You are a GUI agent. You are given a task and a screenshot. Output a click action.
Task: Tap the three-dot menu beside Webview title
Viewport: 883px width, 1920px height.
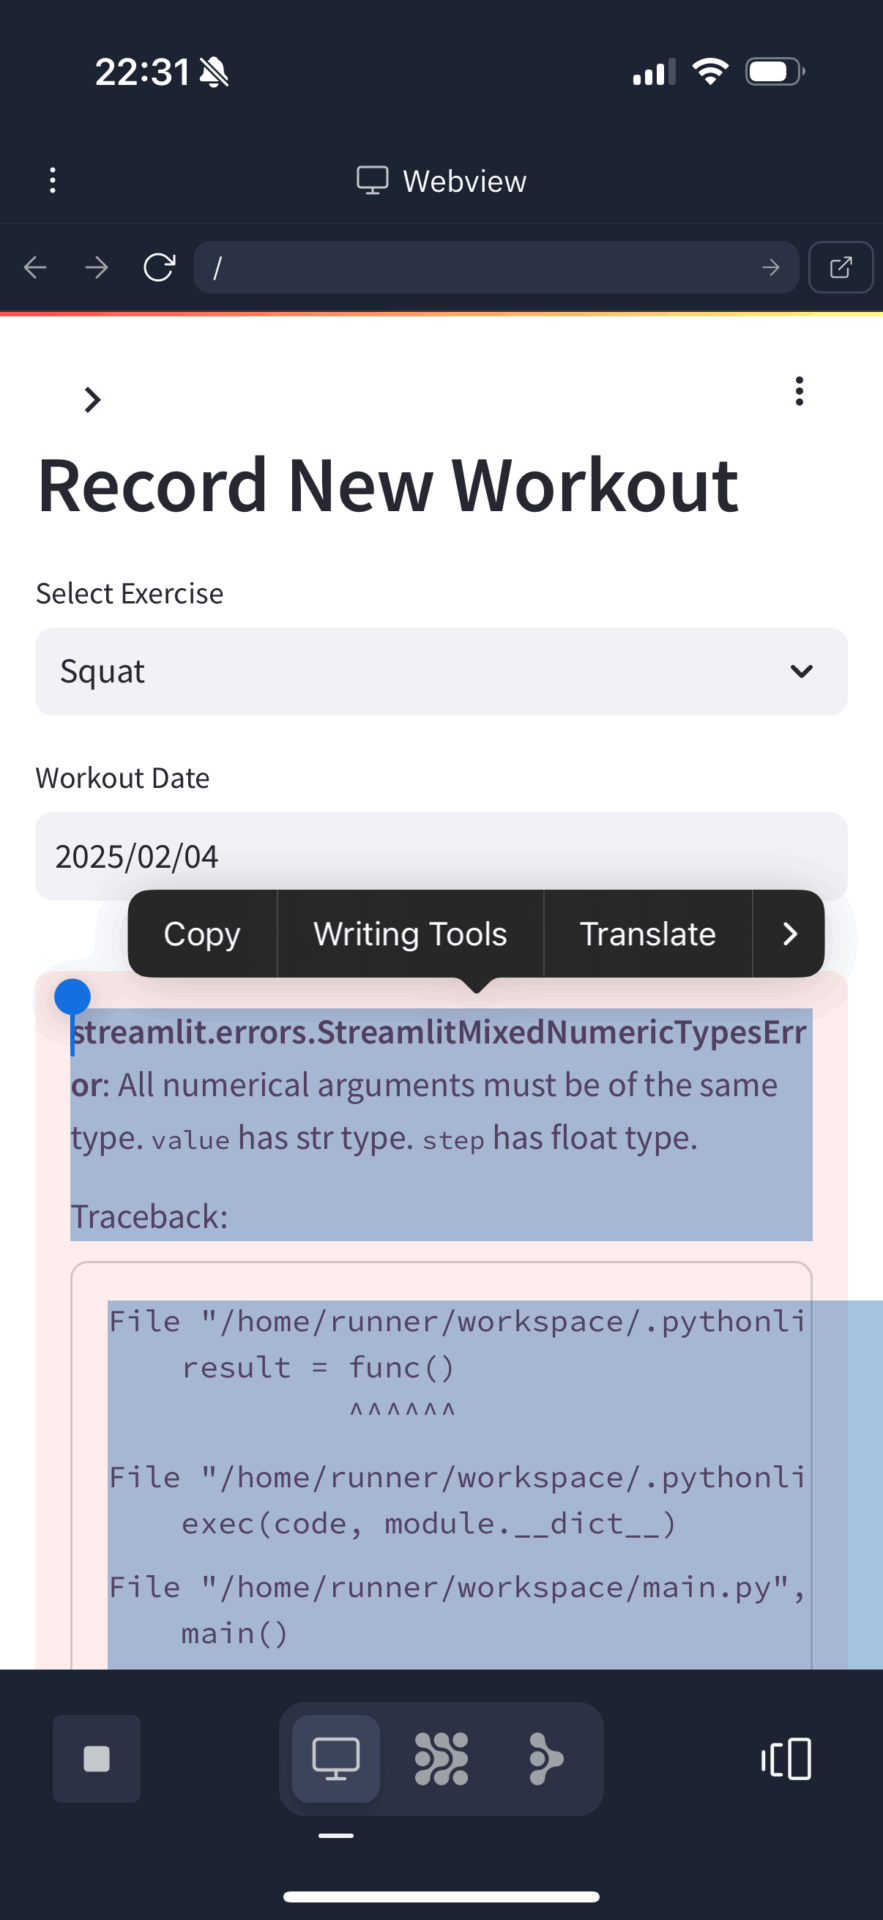53,181
